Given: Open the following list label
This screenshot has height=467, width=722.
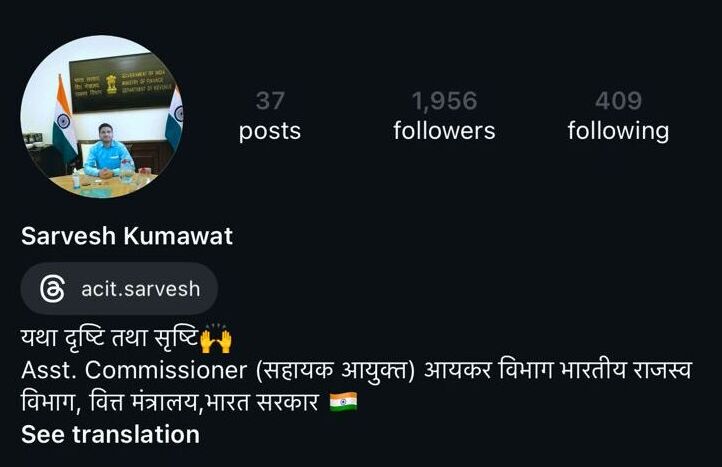Looking at the screenshot, I should coord(618,131).
